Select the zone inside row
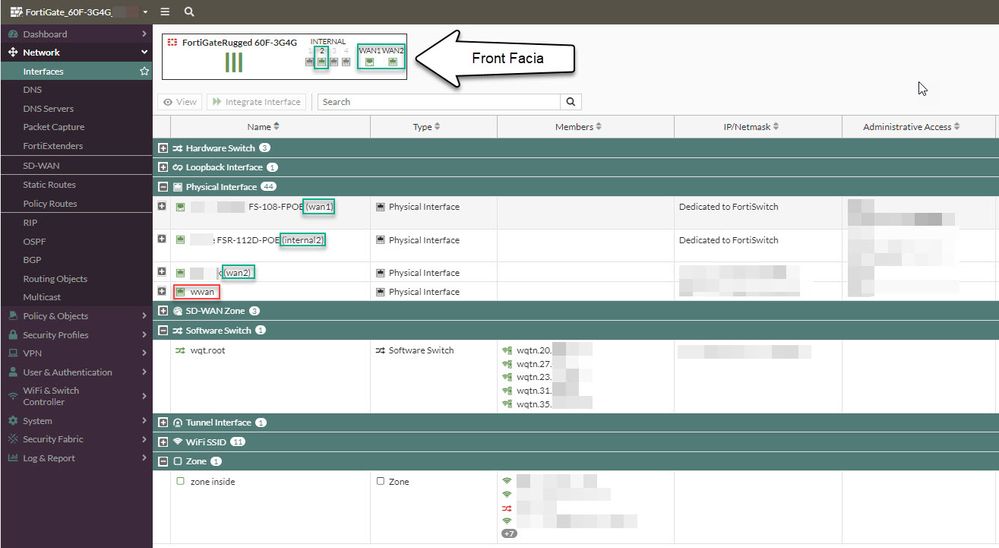The width and height of the screenshot is (999, 548). (212, 482)
